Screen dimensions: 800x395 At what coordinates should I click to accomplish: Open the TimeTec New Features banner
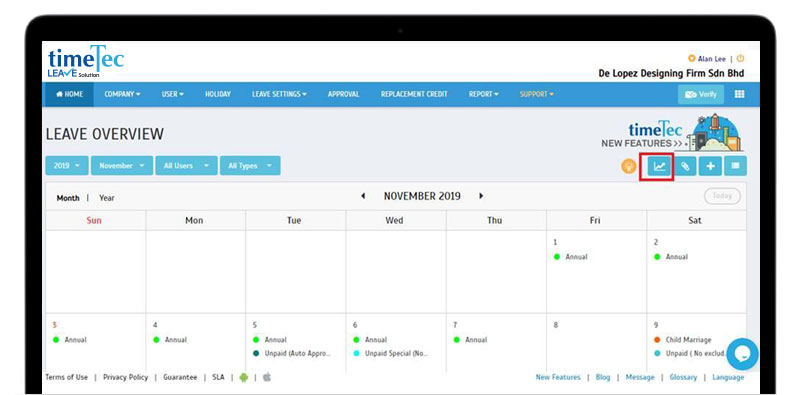click(672, 133)
